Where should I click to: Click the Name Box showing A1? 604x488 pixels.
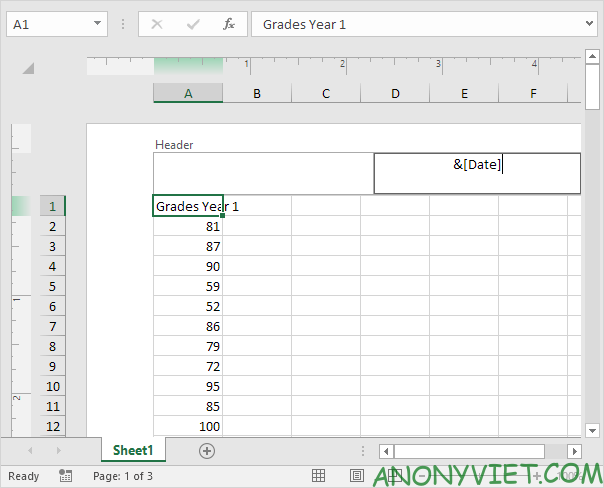point(48,24)
